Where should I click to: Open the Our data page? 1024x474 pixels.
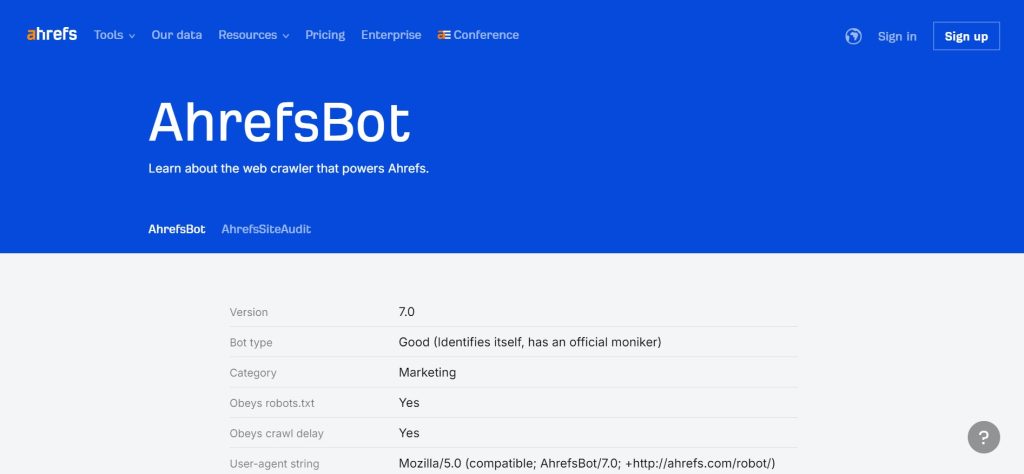(176, 35)
